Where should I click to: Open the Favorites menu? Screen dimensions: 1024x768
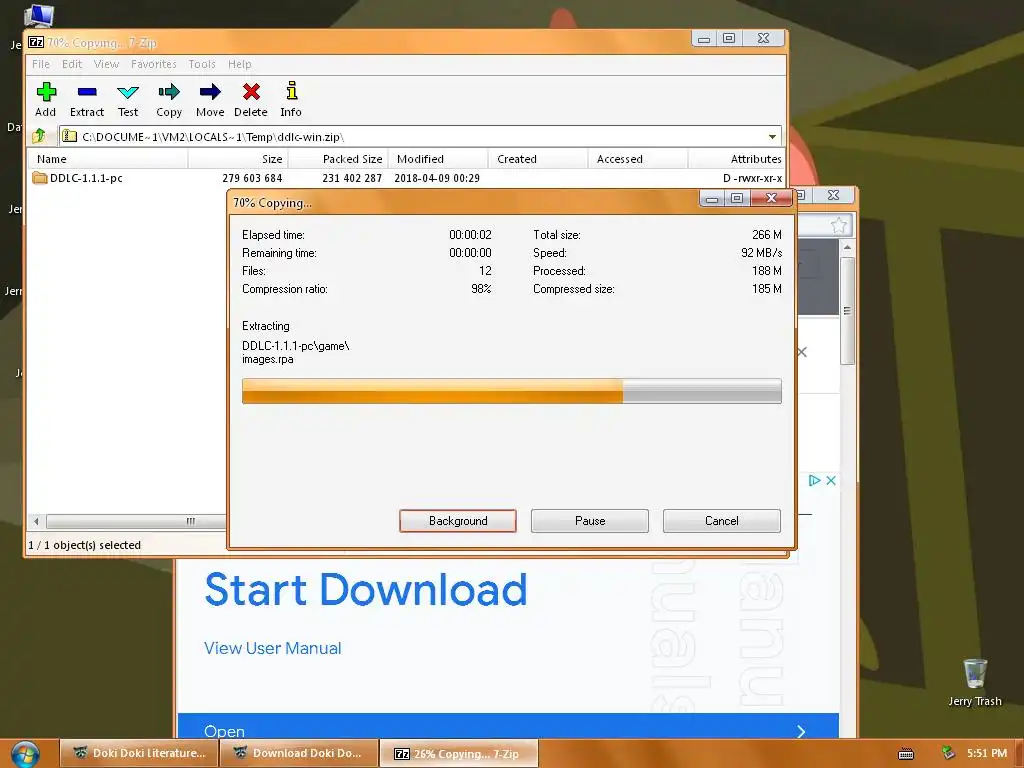point(153,64)
